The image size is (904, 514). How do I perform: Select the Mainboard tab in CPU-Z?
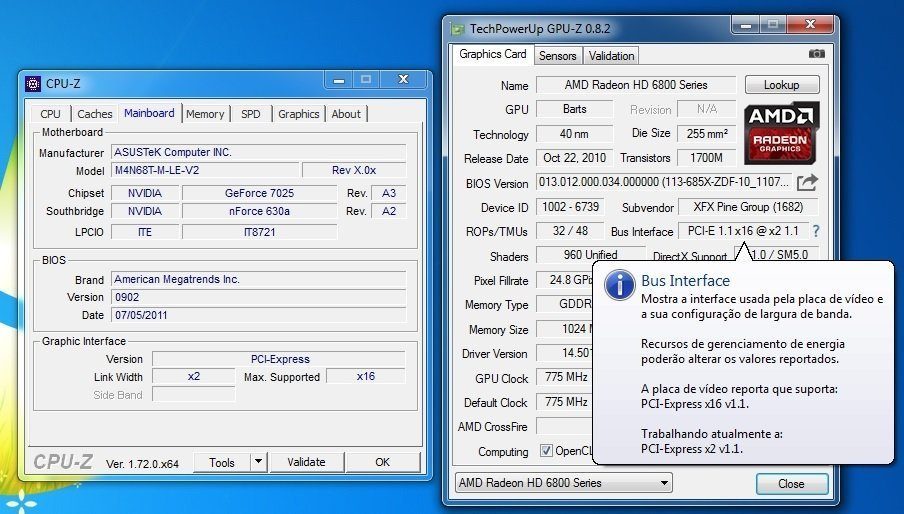[149, 113]
